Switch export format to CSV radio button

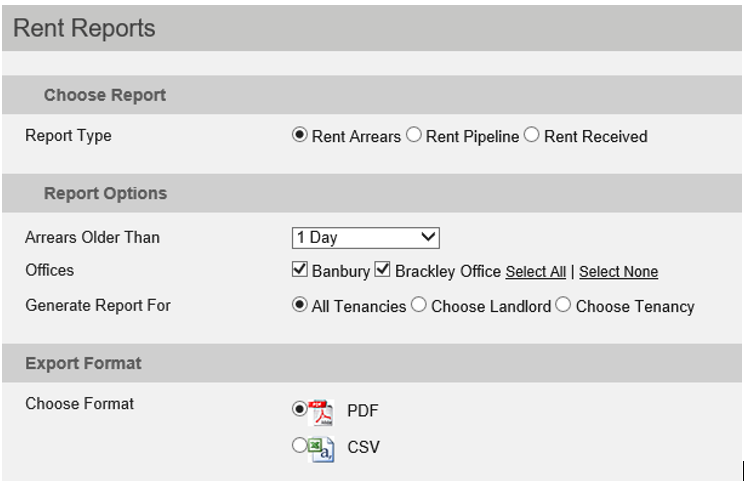pos(299,445)
